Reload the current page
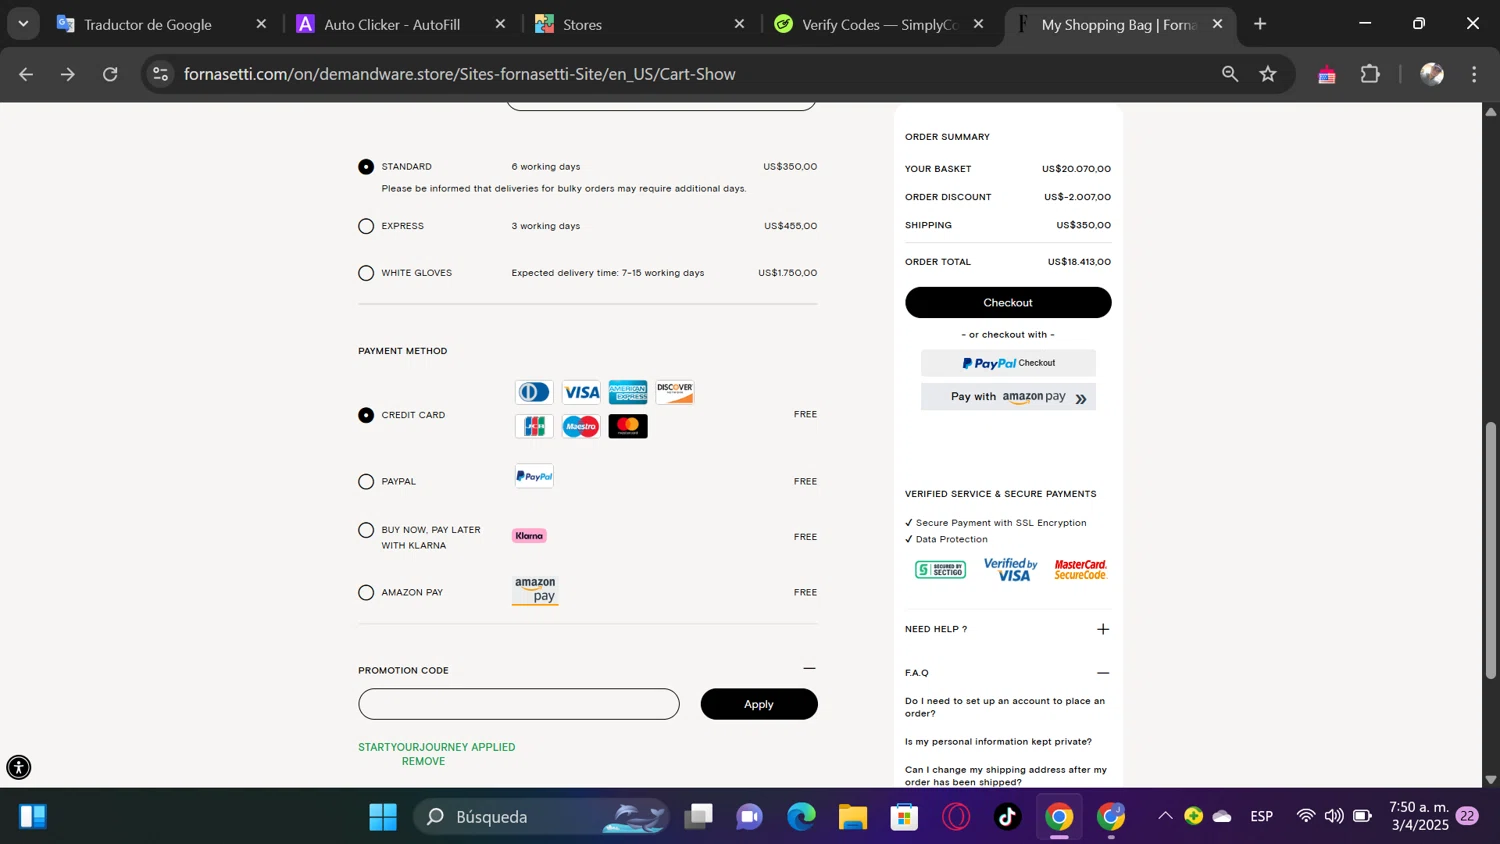Viewport: 1500px width, 844px height. (x=110, y=74)
